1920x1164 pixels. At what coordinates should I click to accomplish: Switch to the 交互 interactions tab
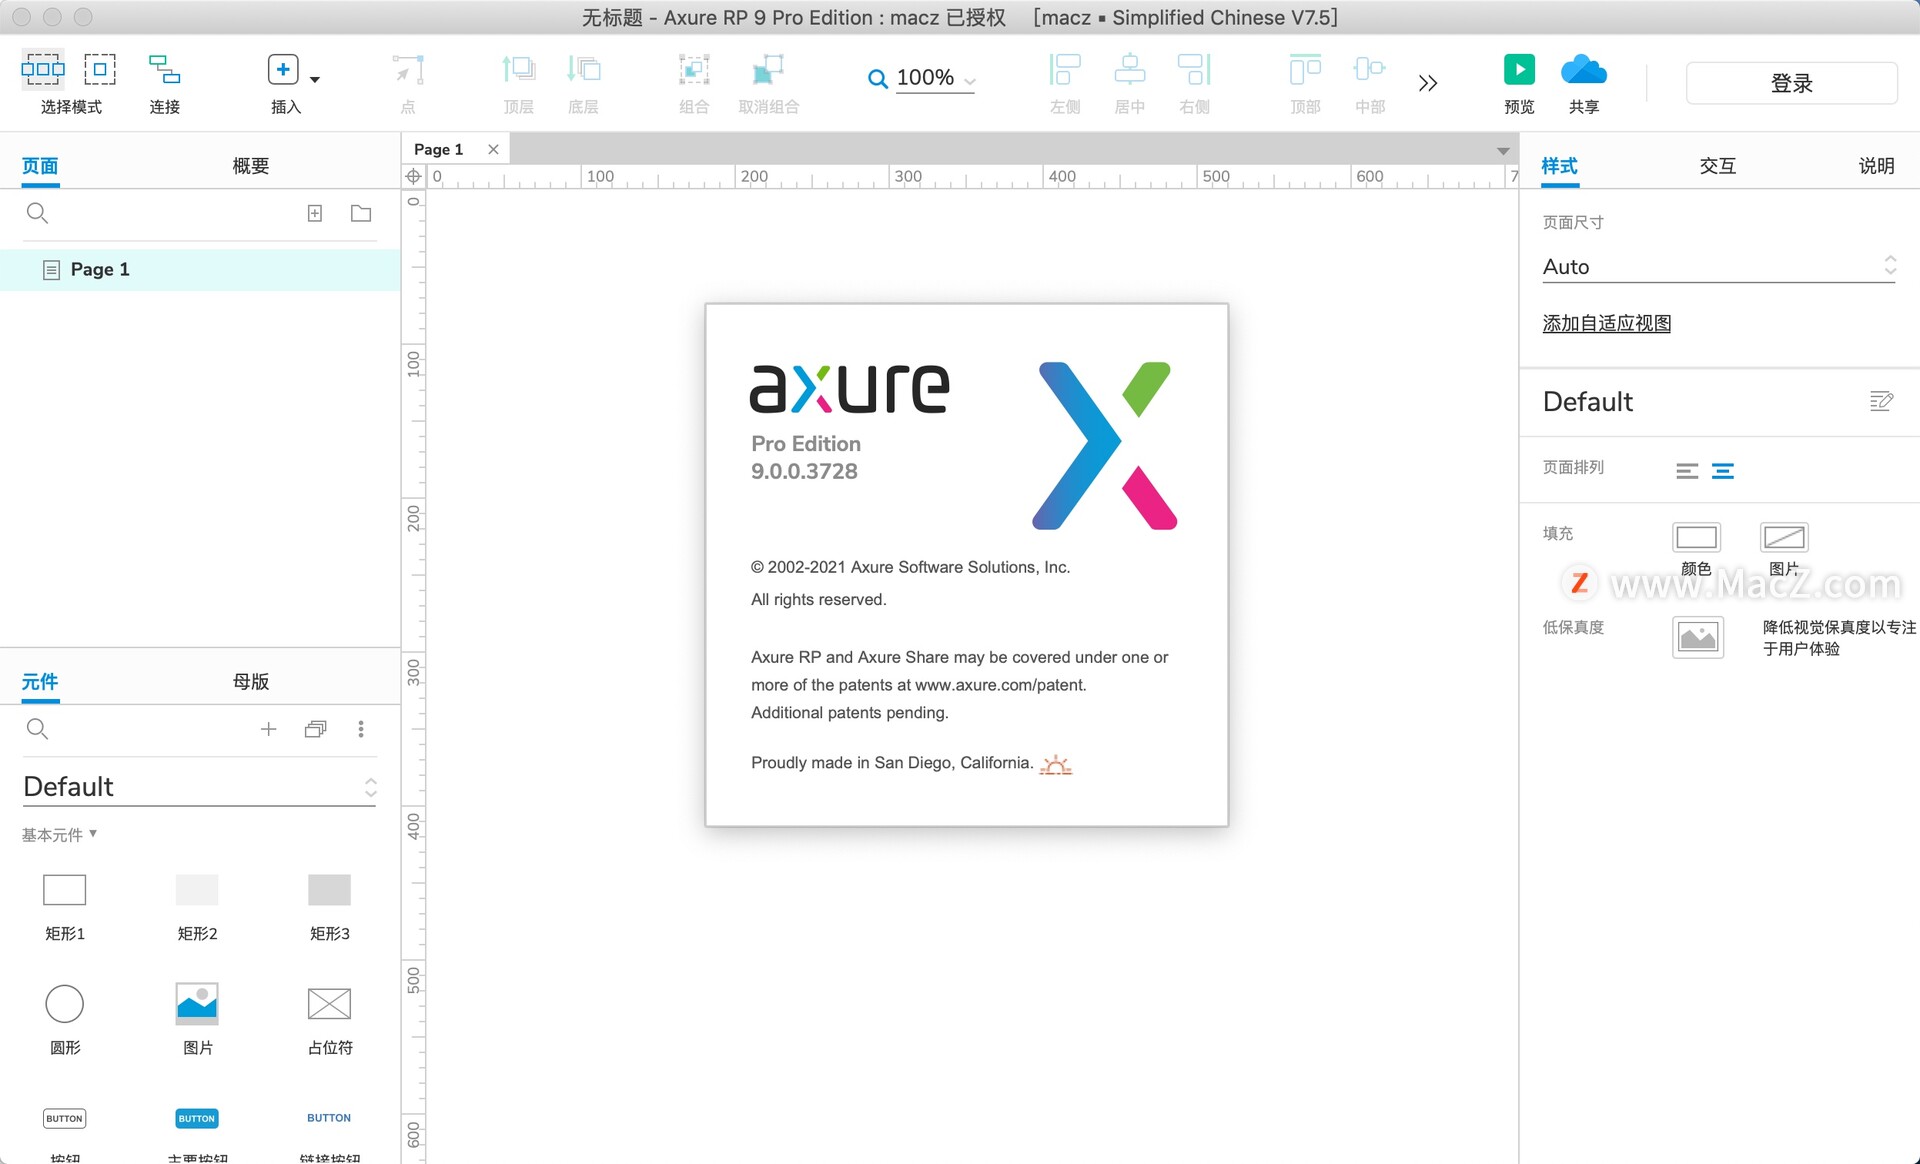point(1717,166)
